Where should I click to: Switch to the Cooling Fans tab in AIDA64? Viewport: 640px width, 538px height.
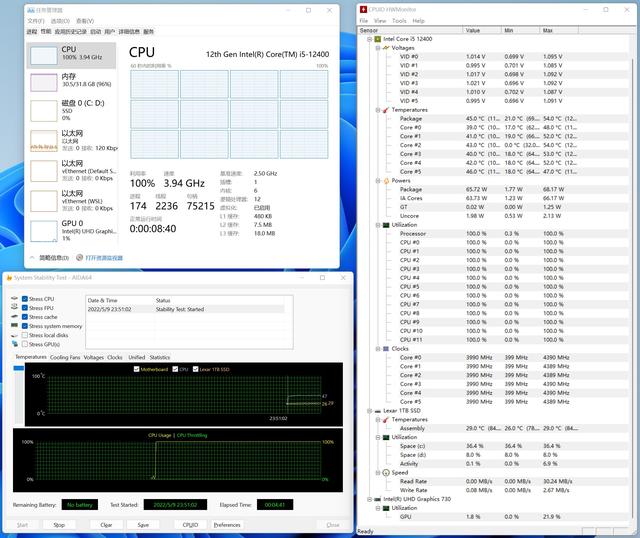coord(65,357)
